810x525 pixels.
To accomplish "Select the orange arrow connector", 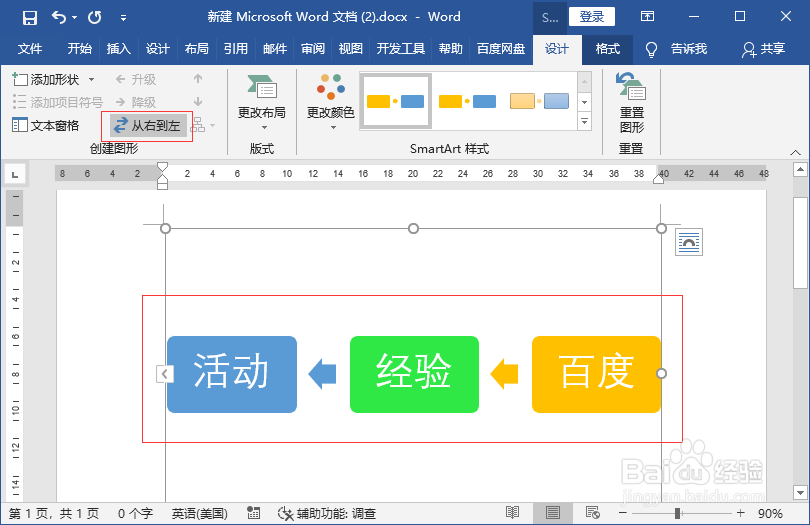I will (x=504, y=374).
